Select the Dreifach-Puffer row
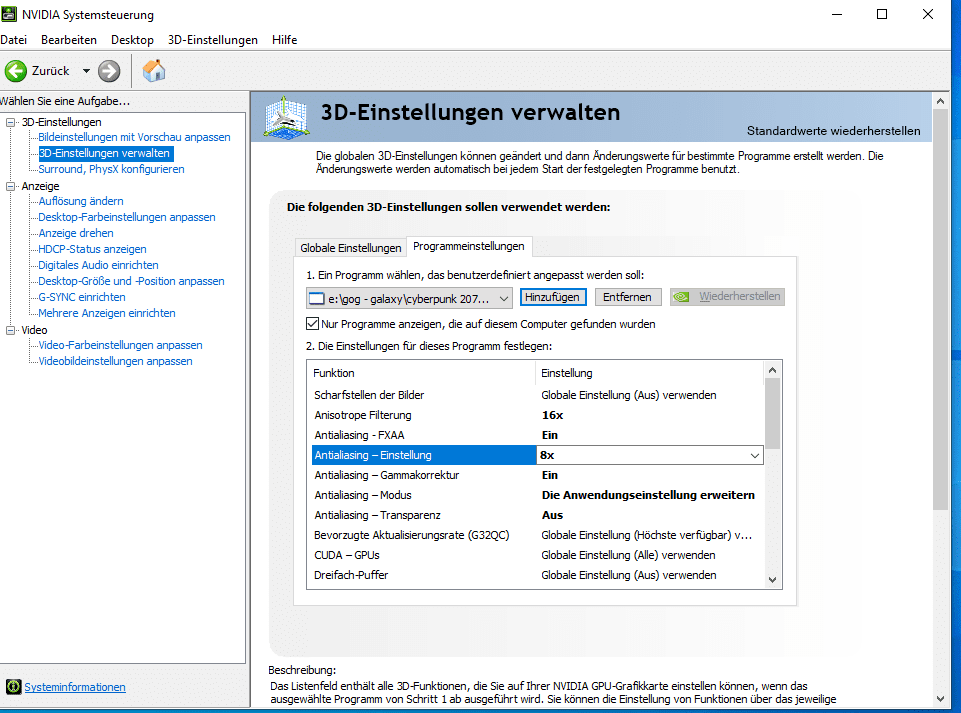The image size is (961, 713). [x=537, y=575]
